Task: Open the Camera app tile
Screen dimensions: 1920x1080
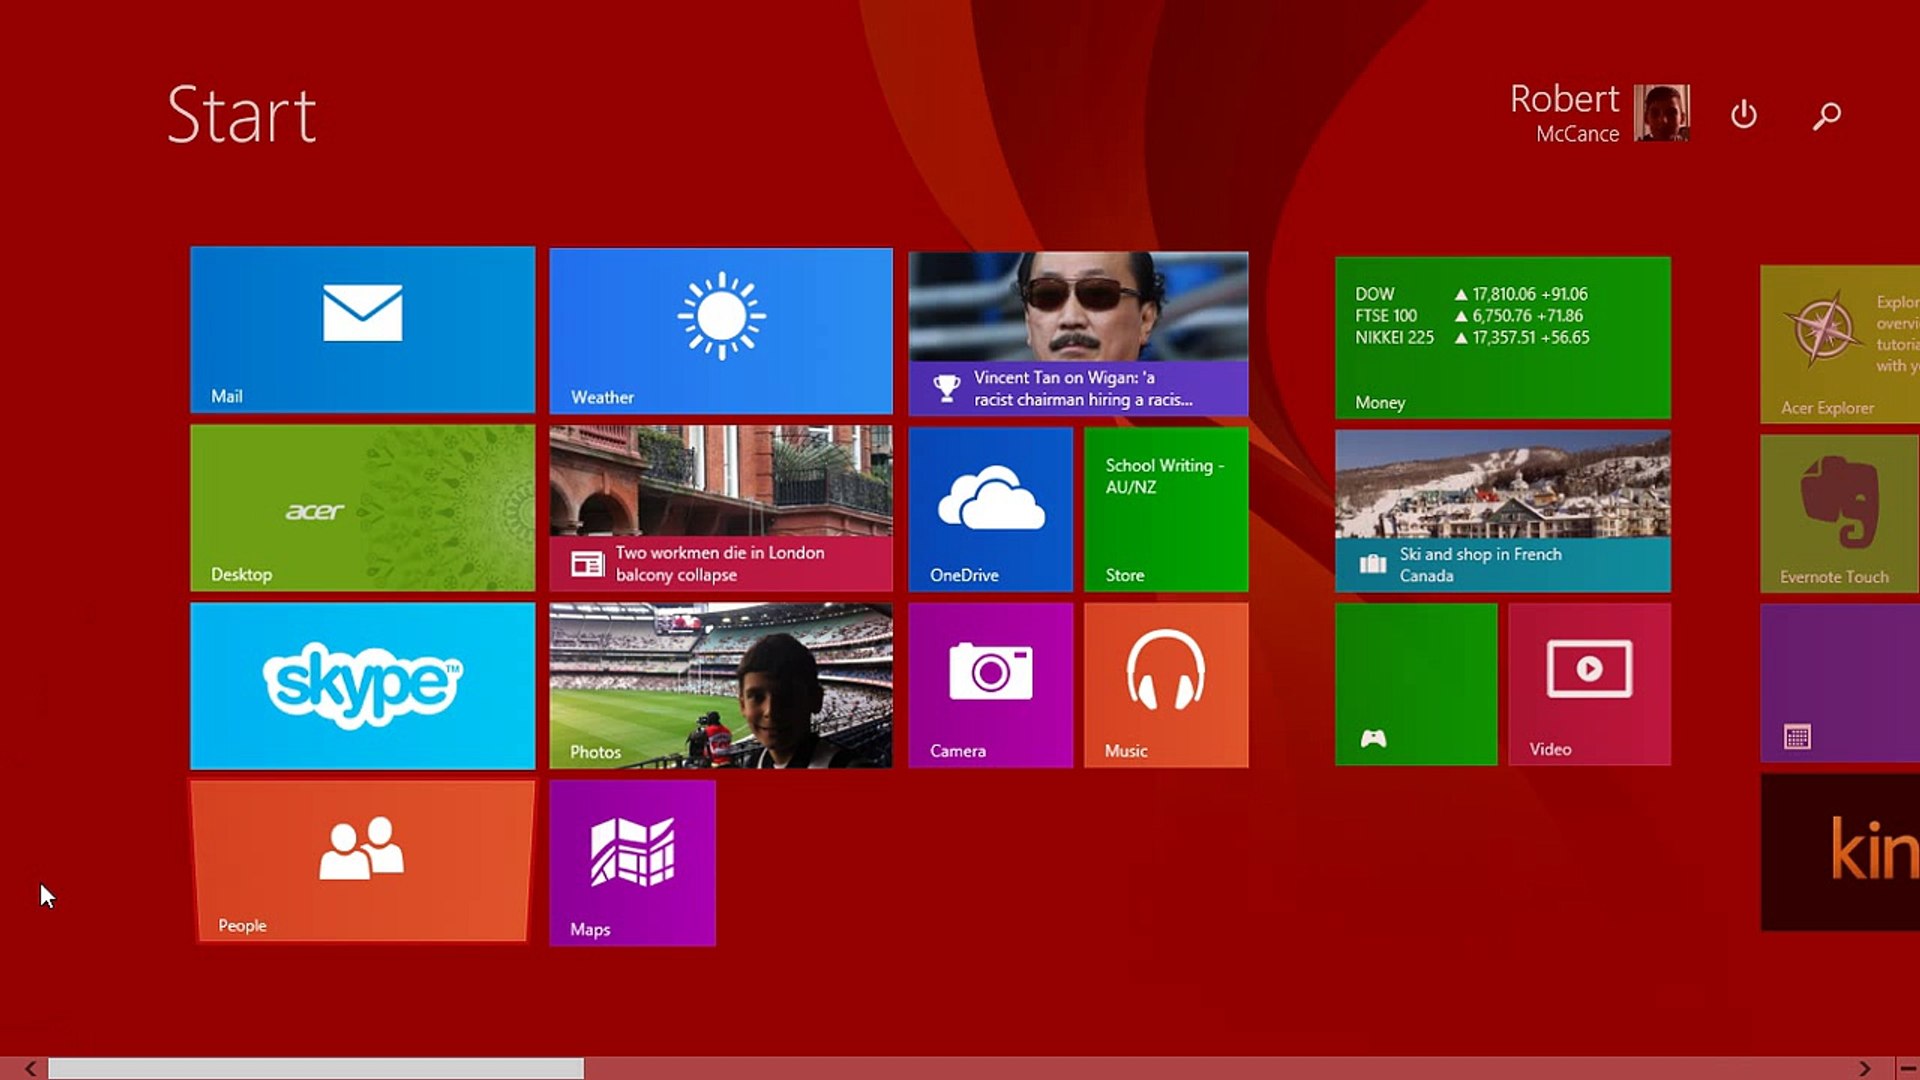Action: (990, 684)
